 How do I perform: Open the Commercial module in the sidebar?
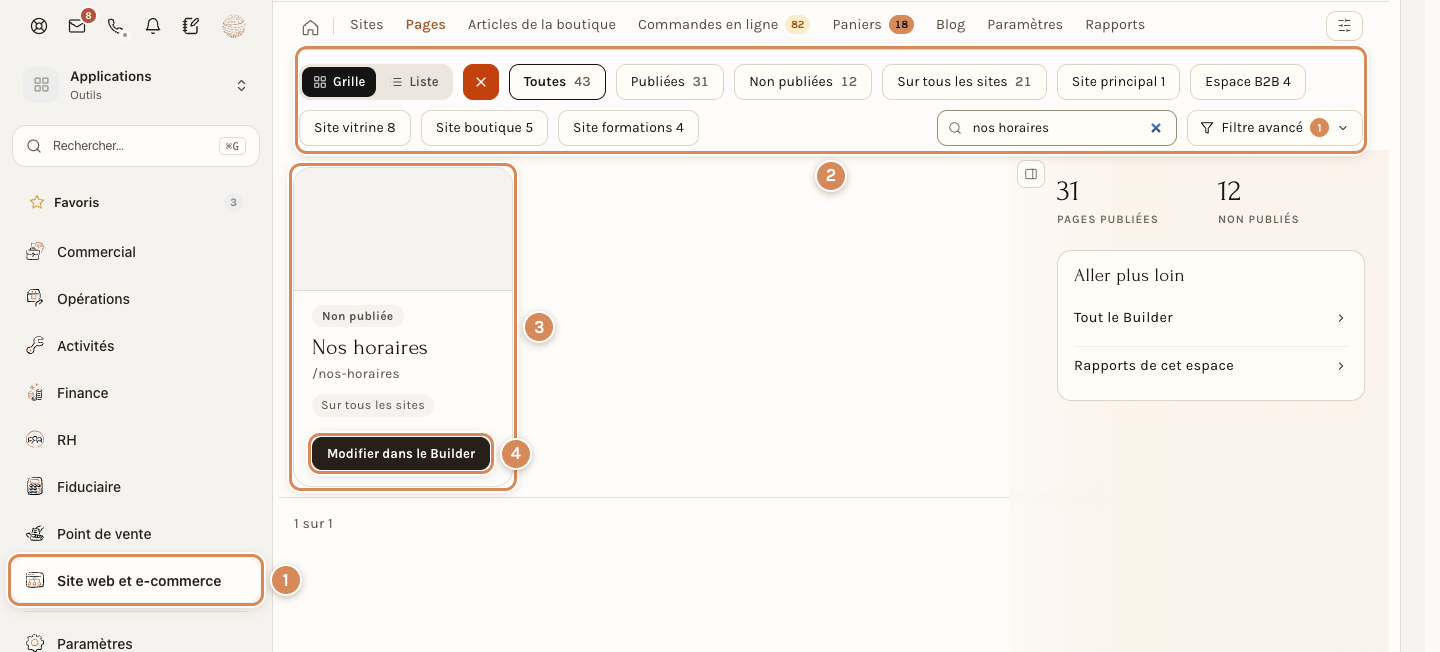coord(136,252)
